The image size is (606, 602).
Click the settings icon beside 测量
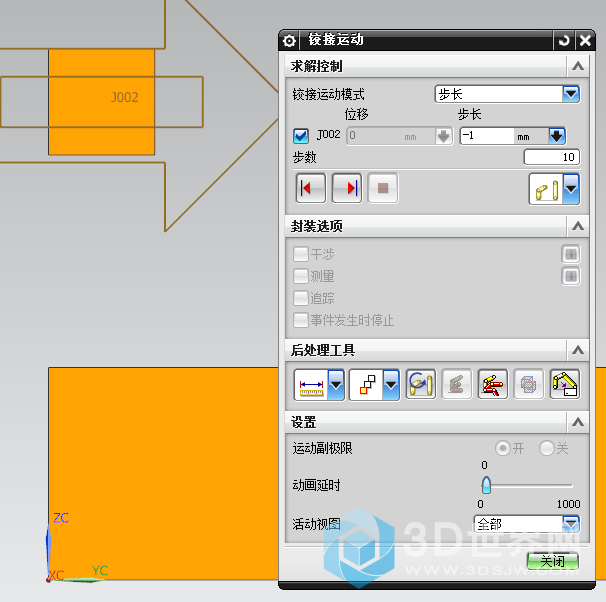tap(570, 276)
